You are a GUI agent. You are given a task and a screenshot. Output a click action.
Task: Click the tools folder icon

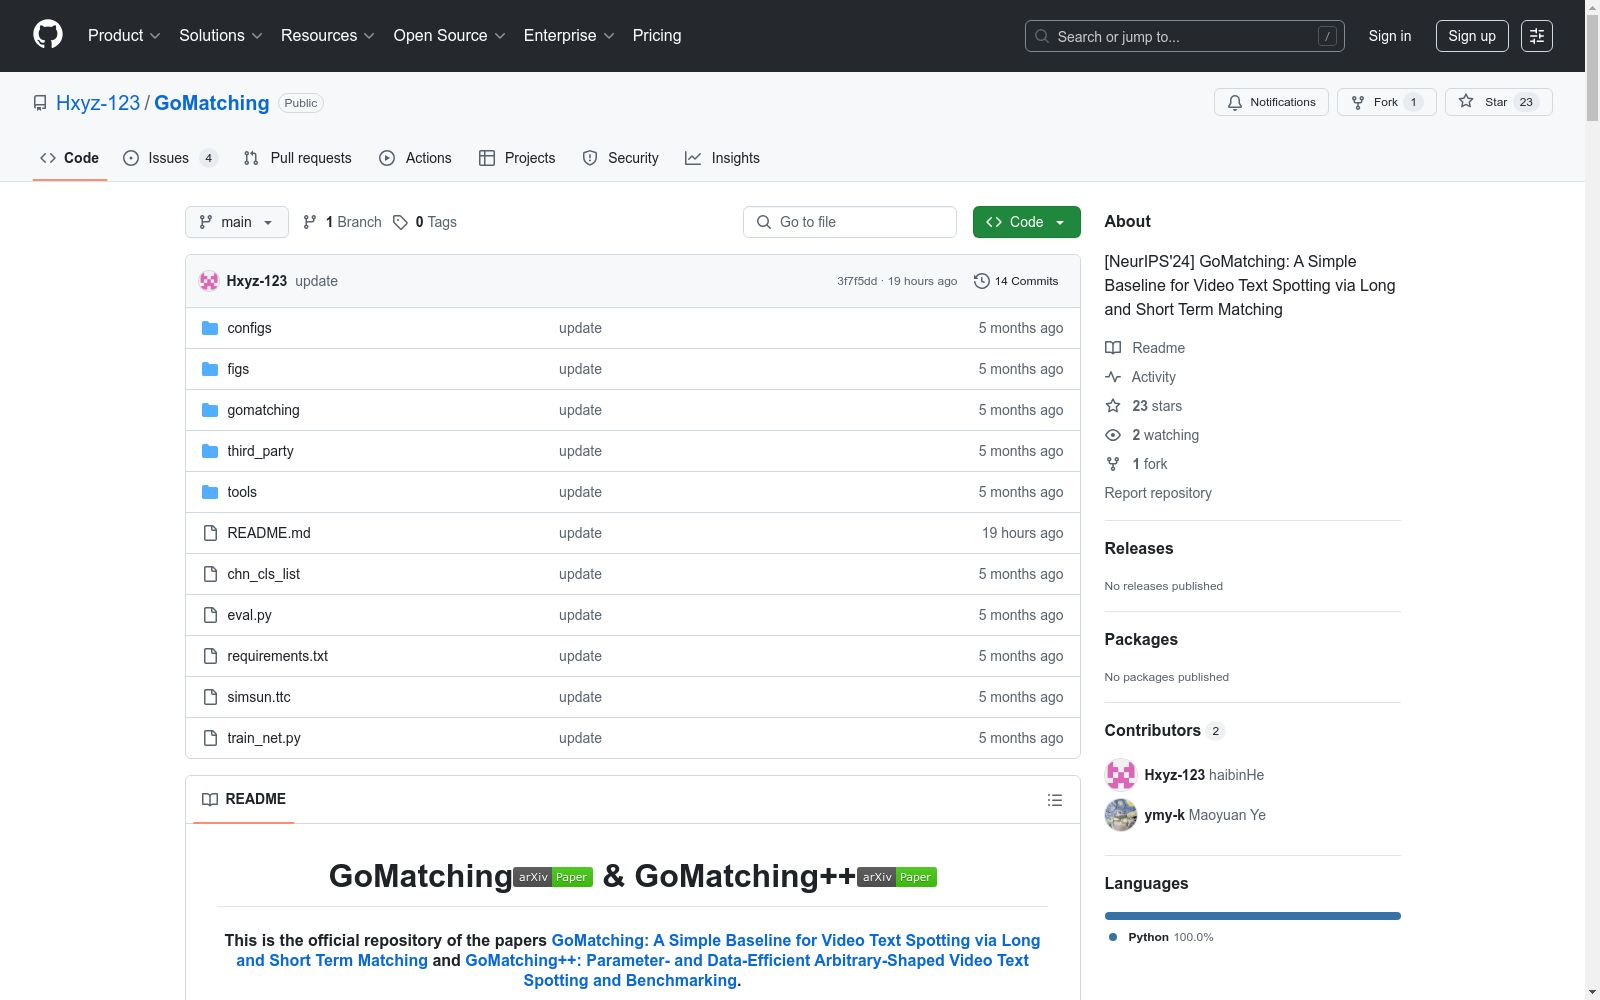tap(210, 492)
